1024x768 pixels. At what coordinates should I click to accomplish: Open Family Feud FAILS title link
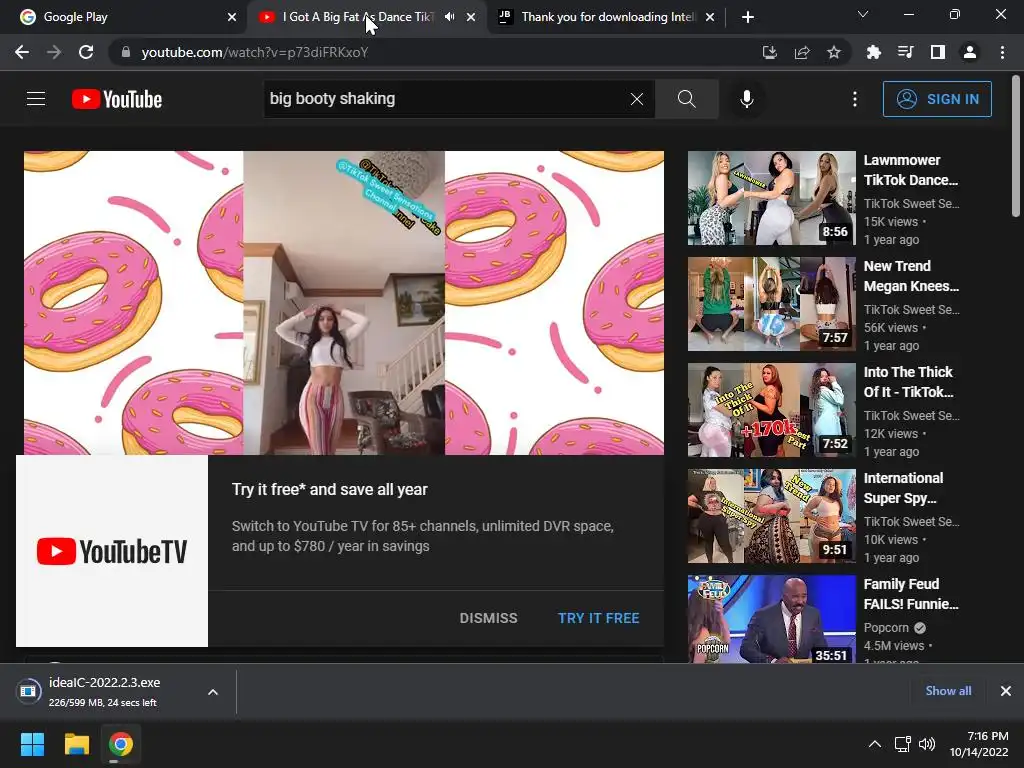click(911, 594)
